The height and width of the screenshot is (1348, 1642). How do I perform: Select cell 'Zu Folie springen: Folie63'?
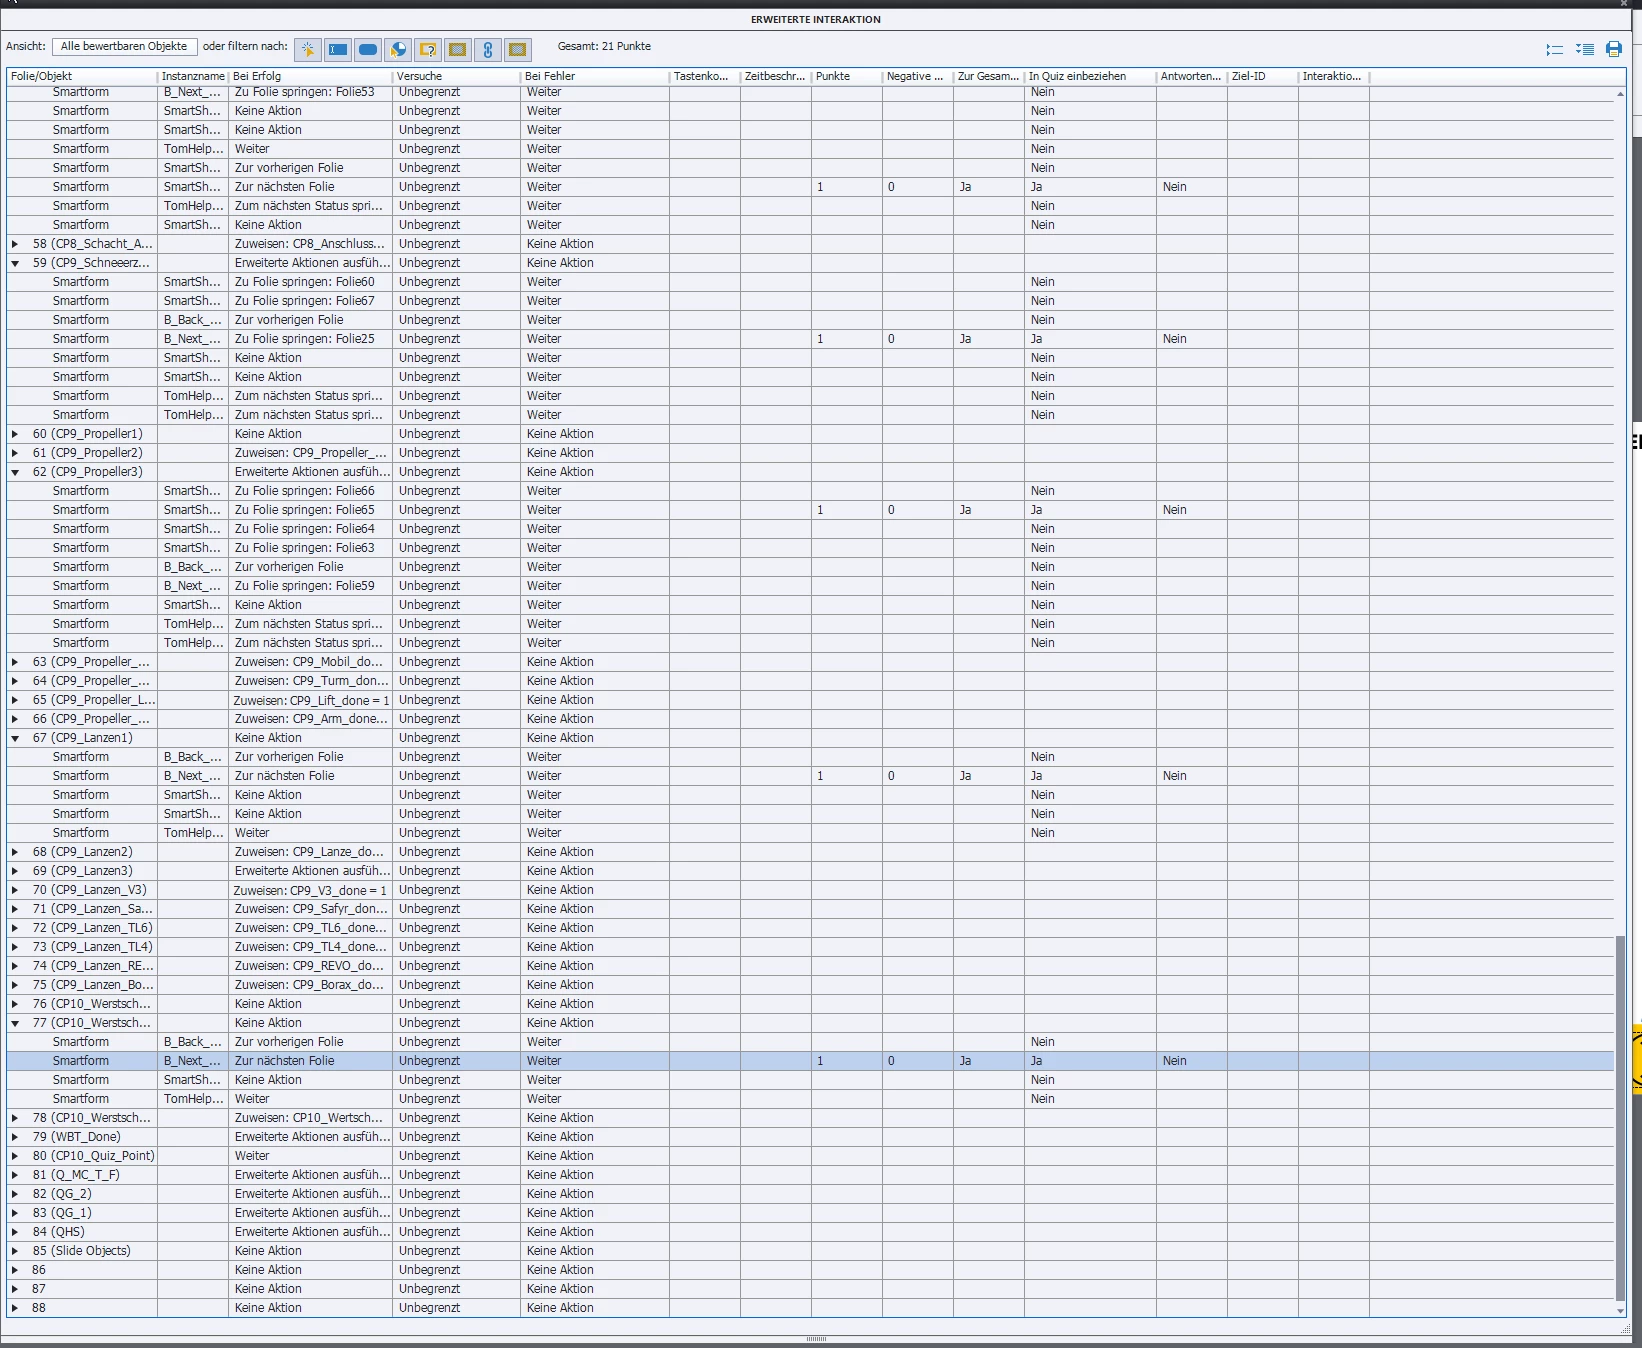tap(310, 548)
